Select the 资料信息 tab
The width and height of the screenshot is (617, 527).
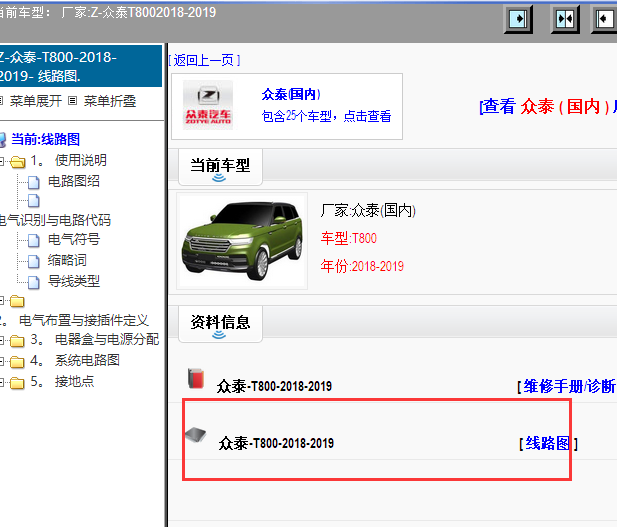point(220,324)
